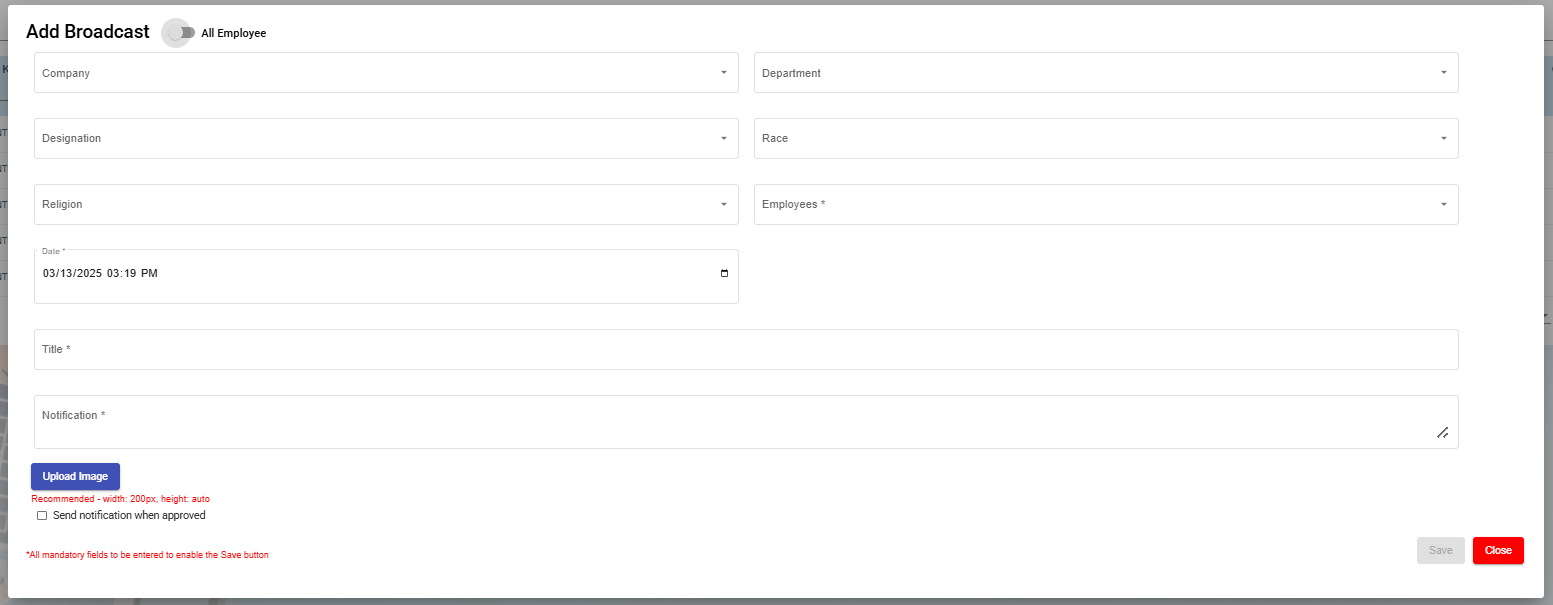Select the year 2025 in Date field

(90, 274)
